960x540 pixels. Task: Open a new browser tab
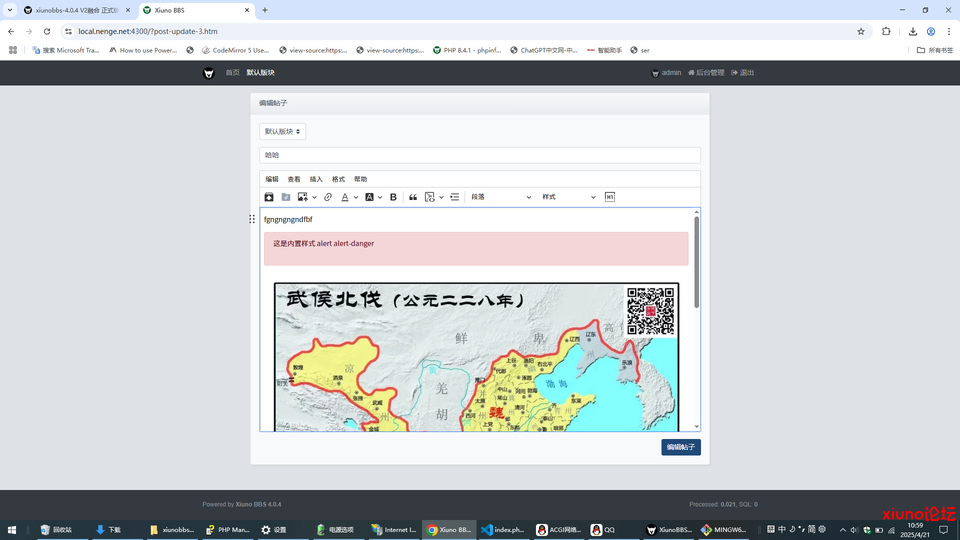pos(265,10)
